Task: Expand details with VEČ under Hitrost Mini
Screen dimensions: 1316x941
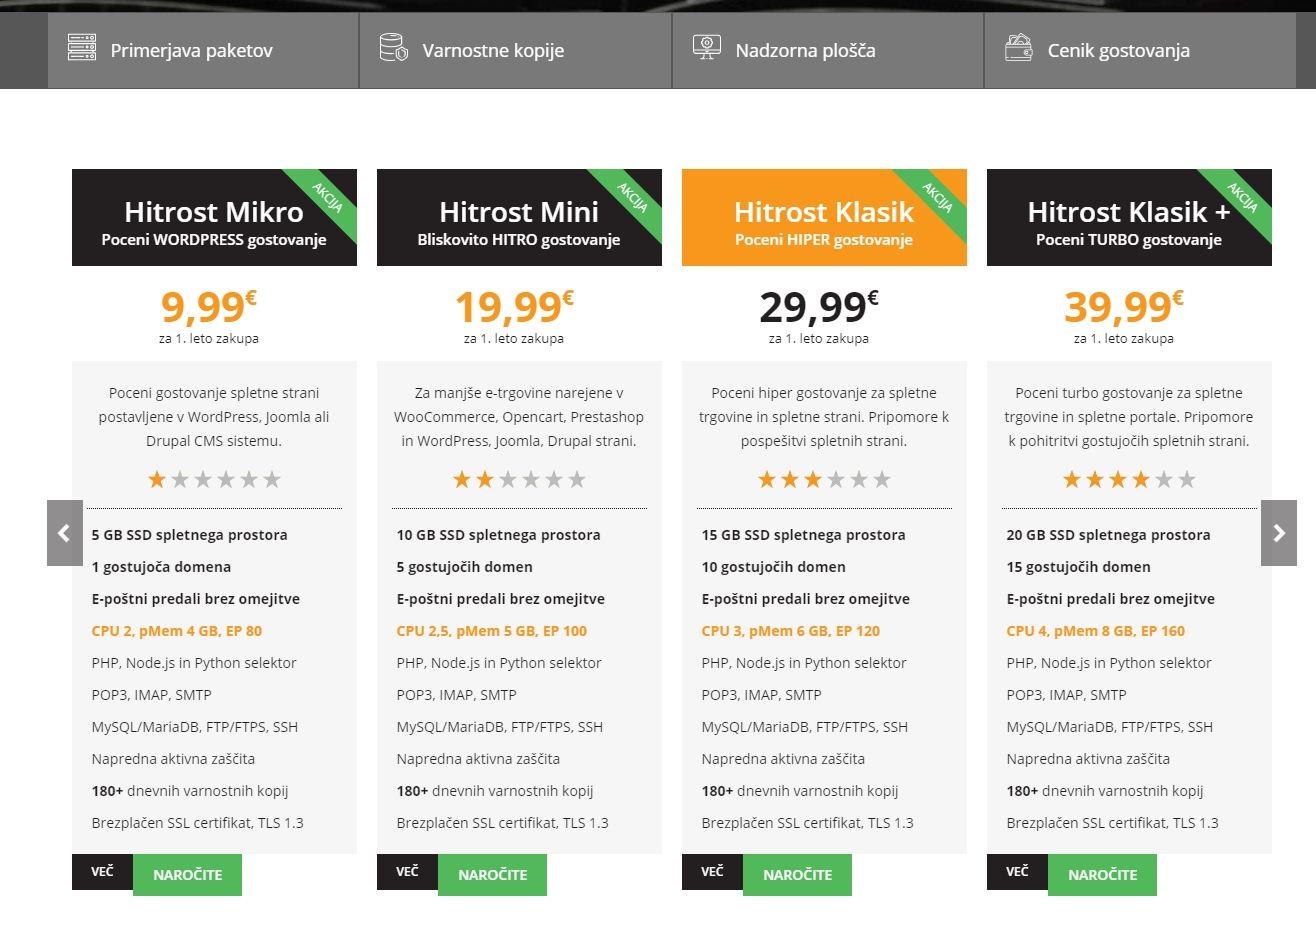Action: coord(407,872)
